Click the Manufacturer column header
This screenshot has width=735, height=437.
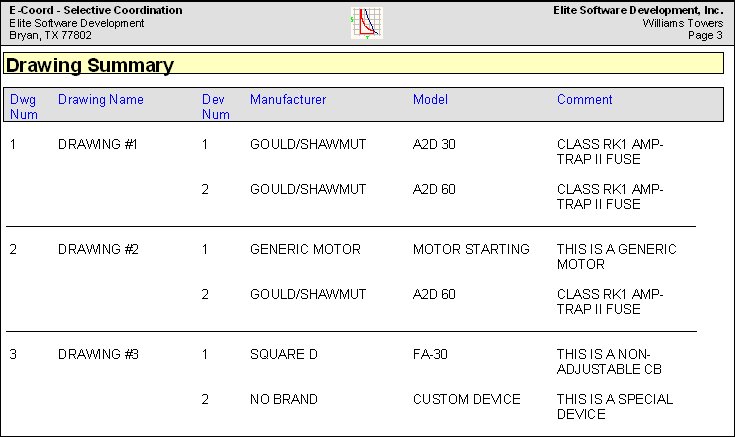pos(288,99)
